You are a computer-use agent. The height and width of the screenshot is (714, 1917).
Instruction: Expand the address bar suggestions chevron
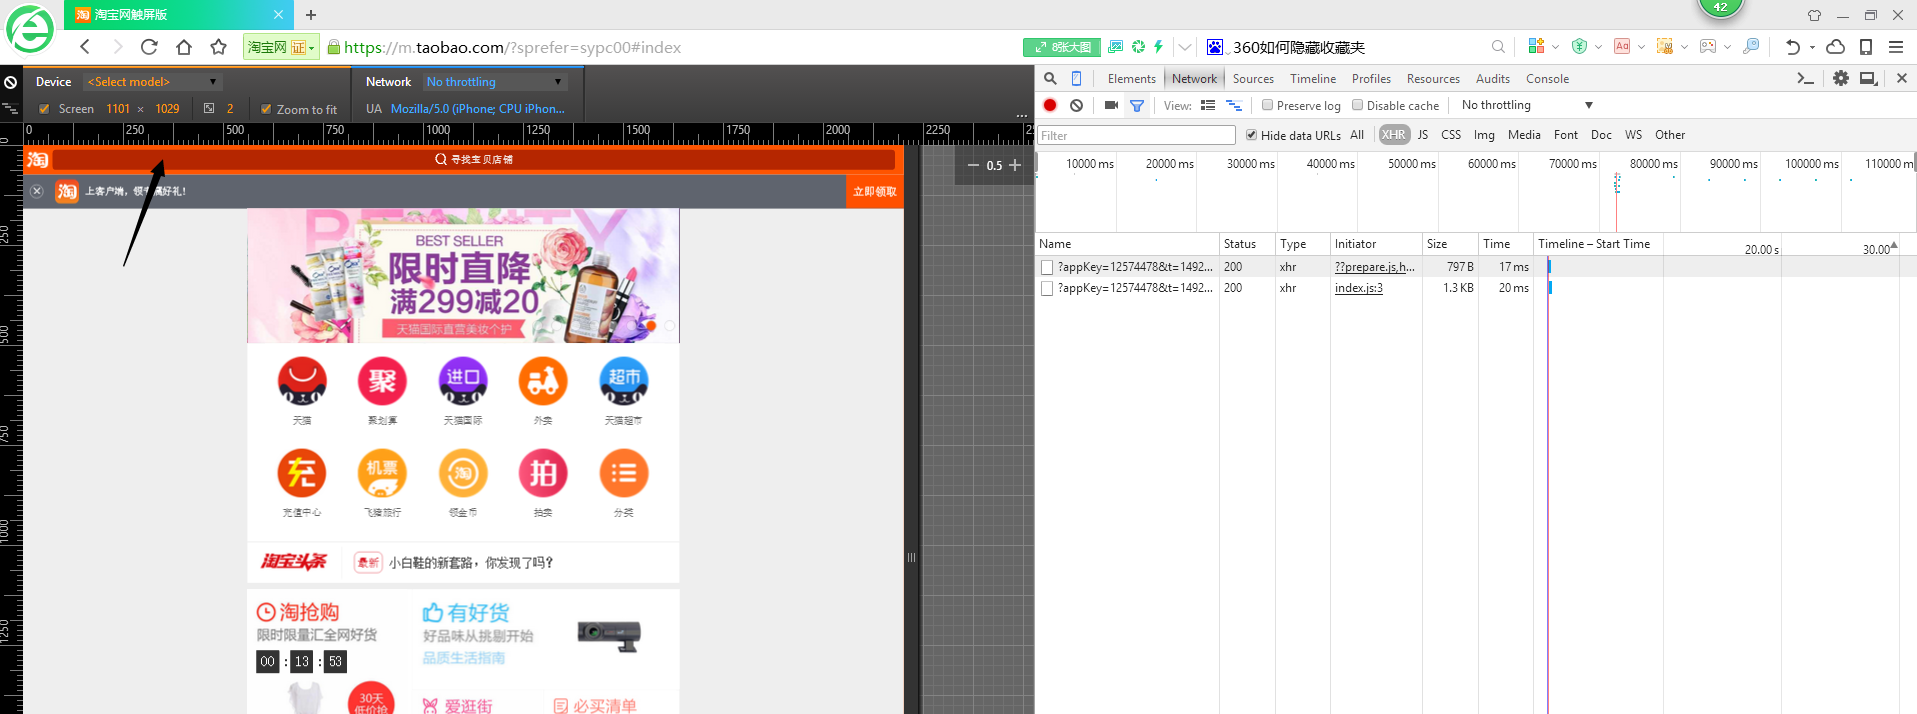tap(1185, 47)
